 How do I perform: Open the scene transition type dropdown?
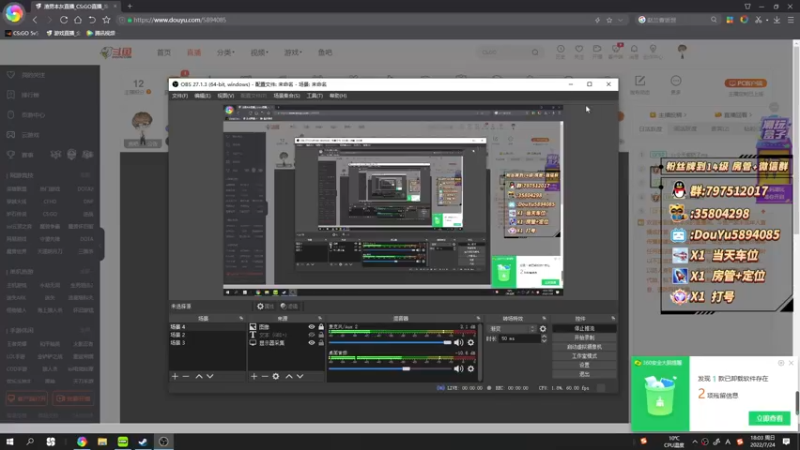coord(512,329)
